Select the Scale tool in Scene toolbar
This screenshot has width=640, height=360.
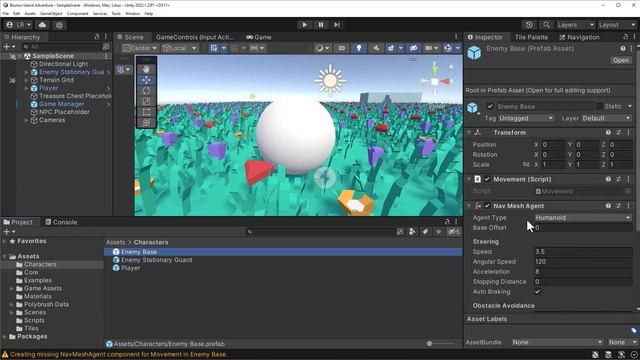click(x=147, y=101)
